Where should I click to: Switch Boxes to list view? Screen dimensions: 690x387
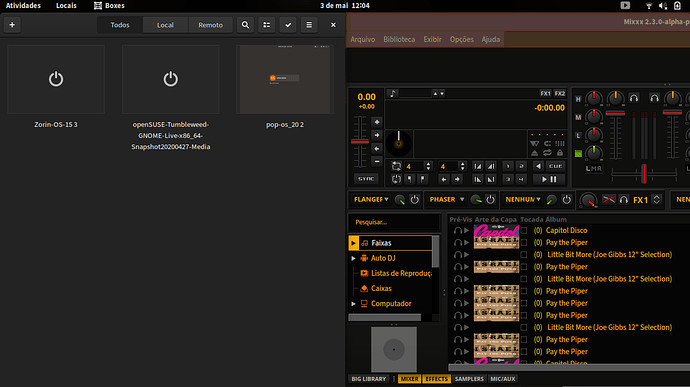(267, 25)
